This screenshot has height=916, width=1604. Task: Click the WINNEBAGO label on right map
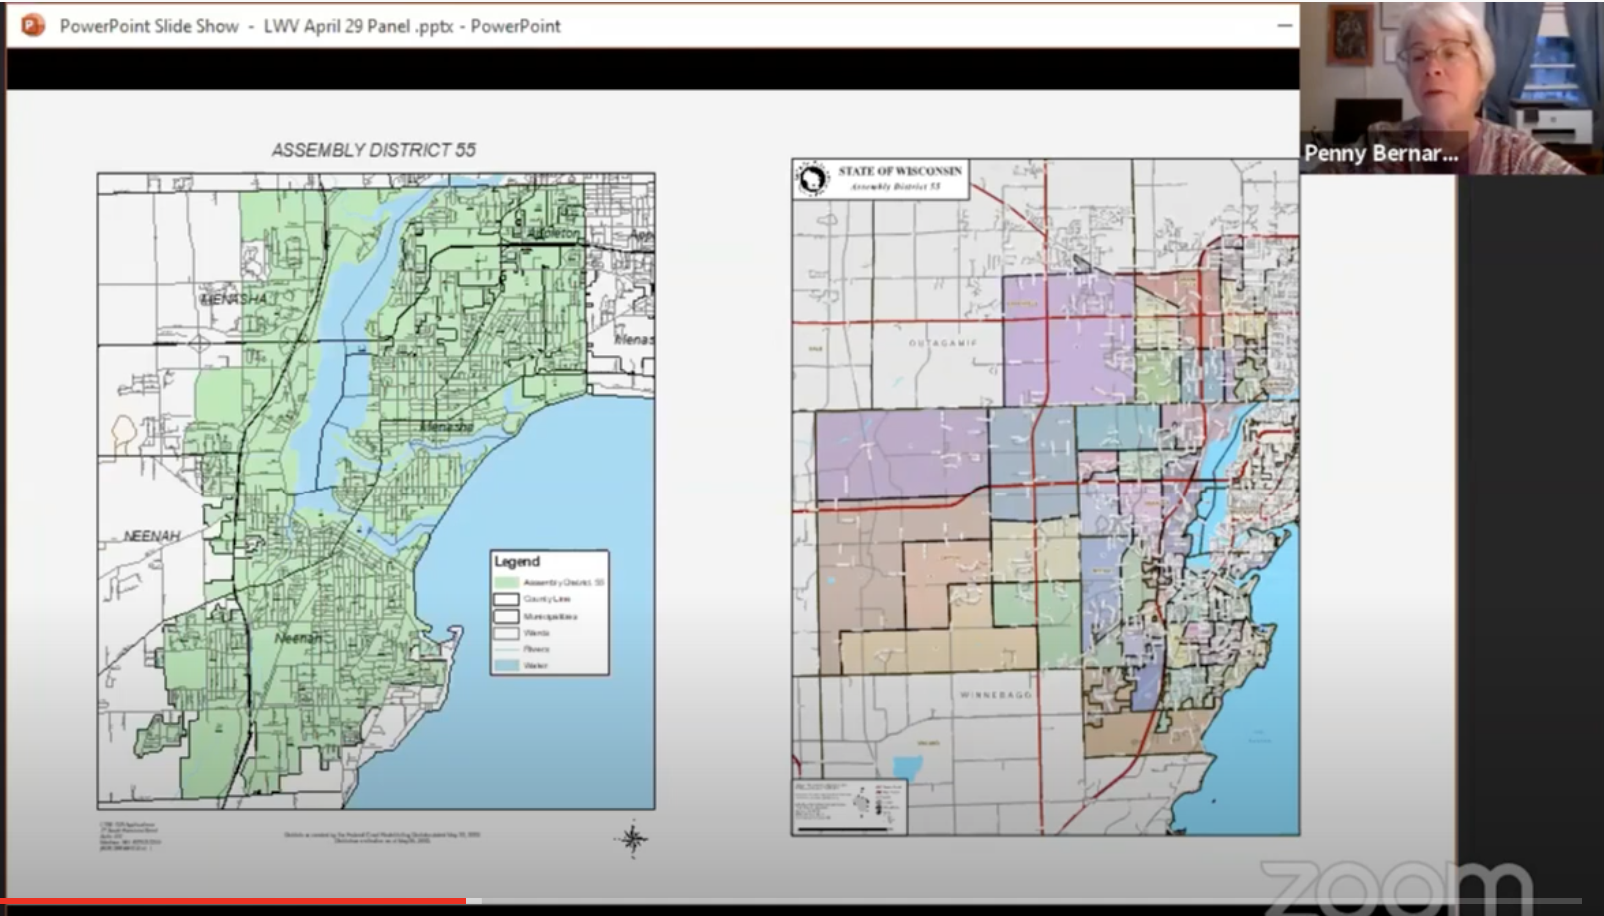[995, 694]
